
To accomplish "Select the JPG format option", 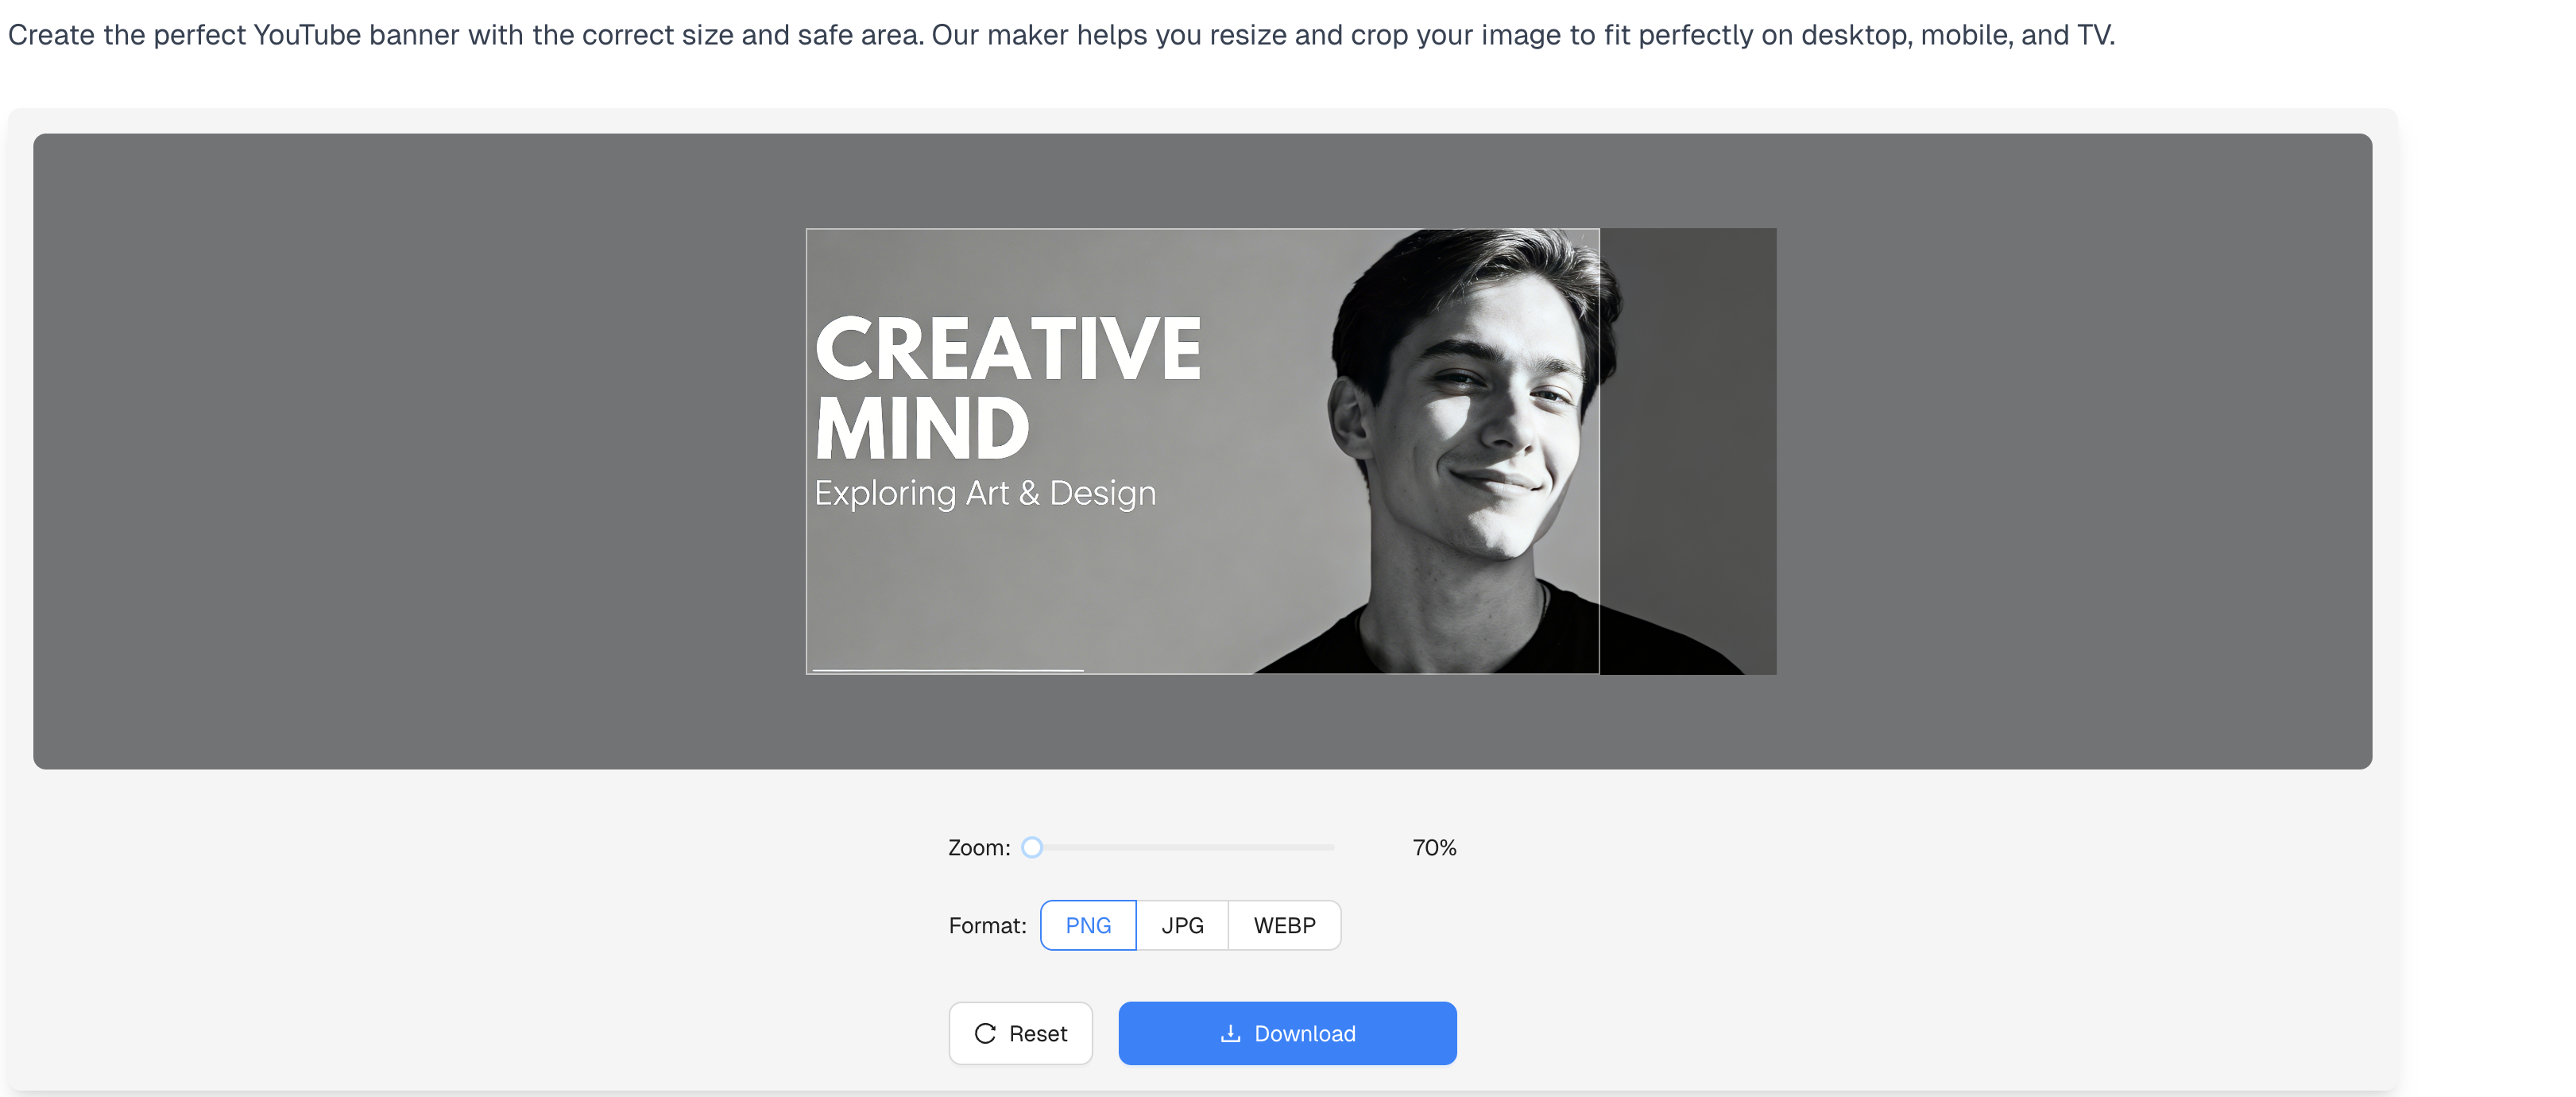I will [1183, 925].
